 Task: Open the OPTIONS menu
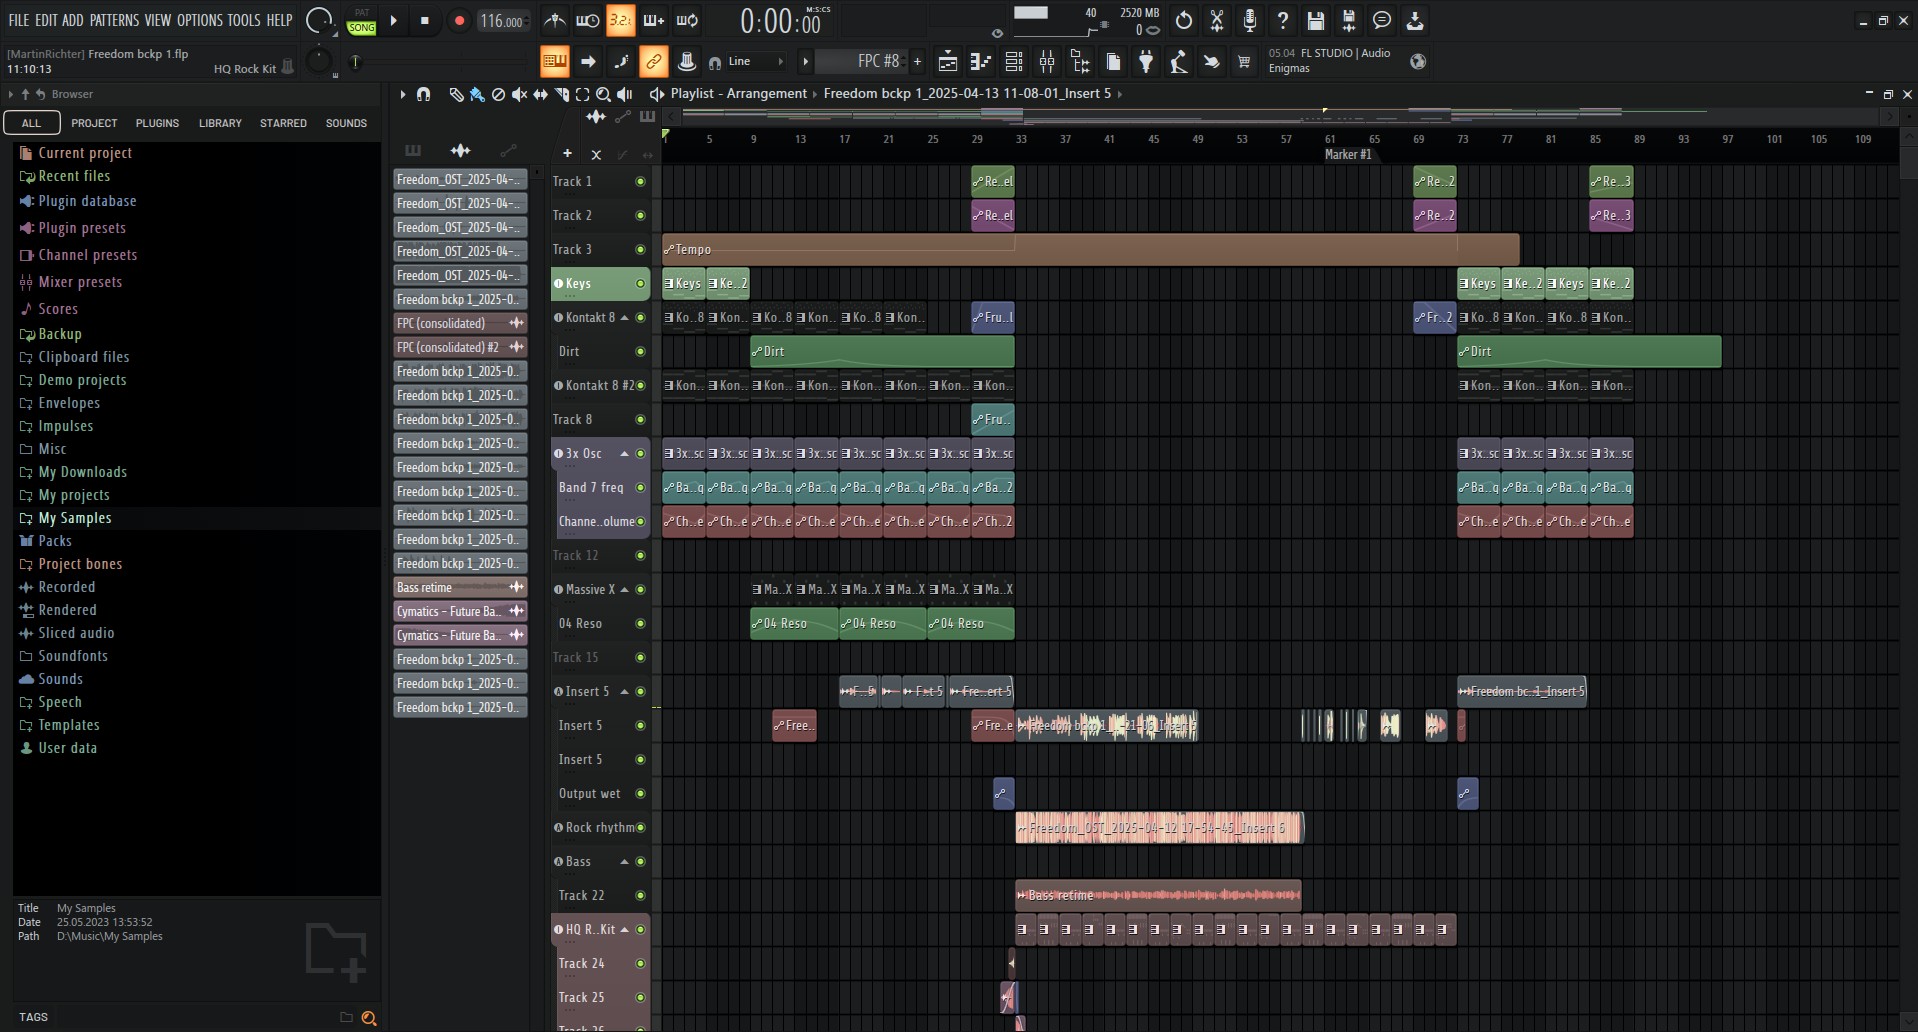coord(200,20)
